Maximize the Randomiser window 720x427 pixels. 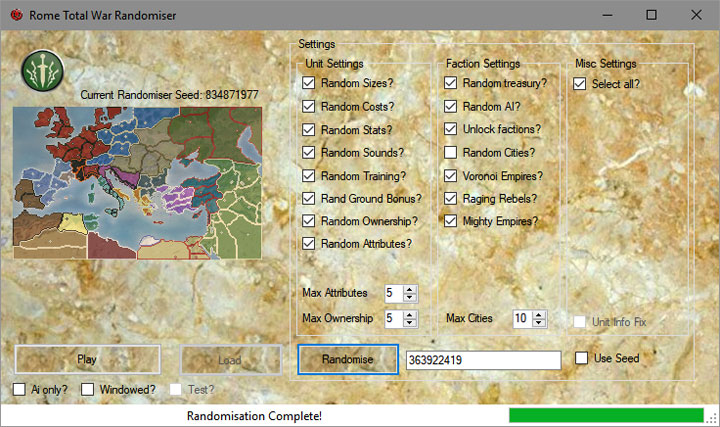(x=651, y=15)
